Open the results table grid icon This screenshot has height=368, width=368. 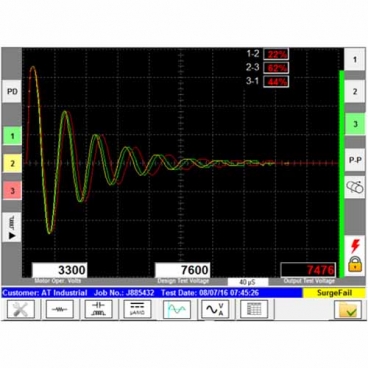tap(254, 309)
